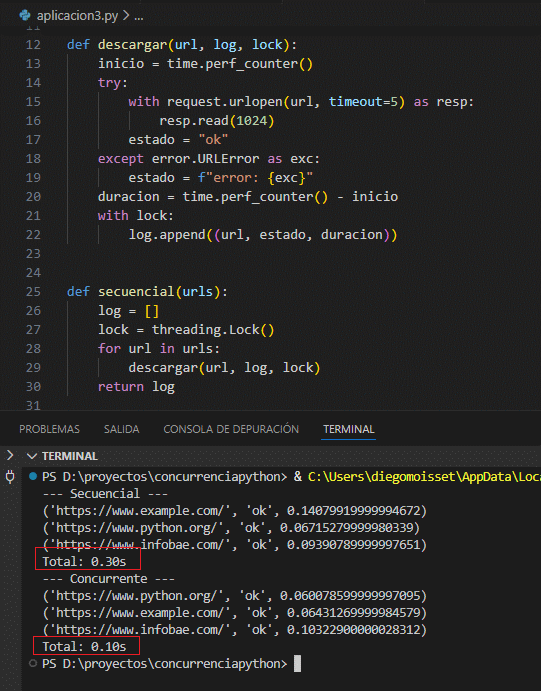Open https://www.infobae.com/ link in Secuencial output
Image resolution: width=541 pixels, height=691 pixels.
(140, 545)
